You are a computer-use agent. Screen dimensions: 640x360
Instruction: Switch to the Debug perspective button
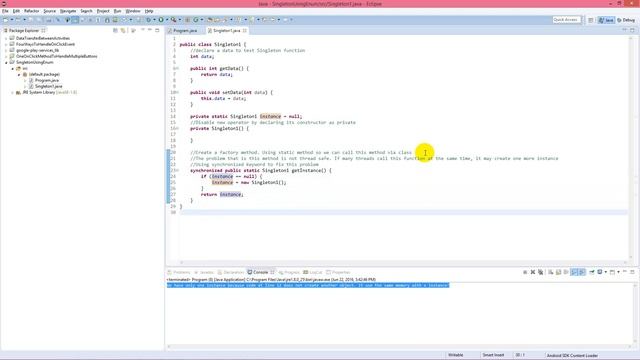(626, 20)
